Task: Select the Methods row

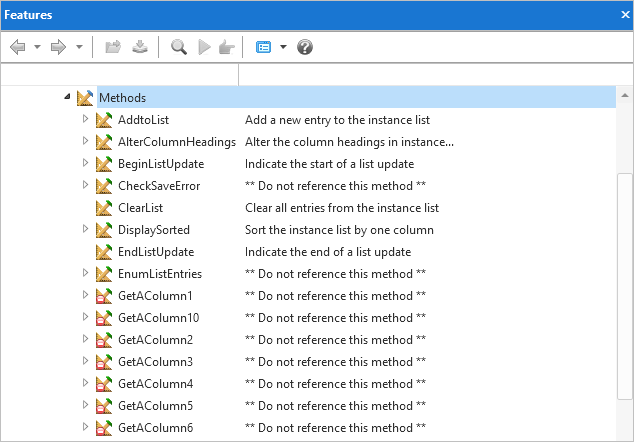Action: pos(356,97)
